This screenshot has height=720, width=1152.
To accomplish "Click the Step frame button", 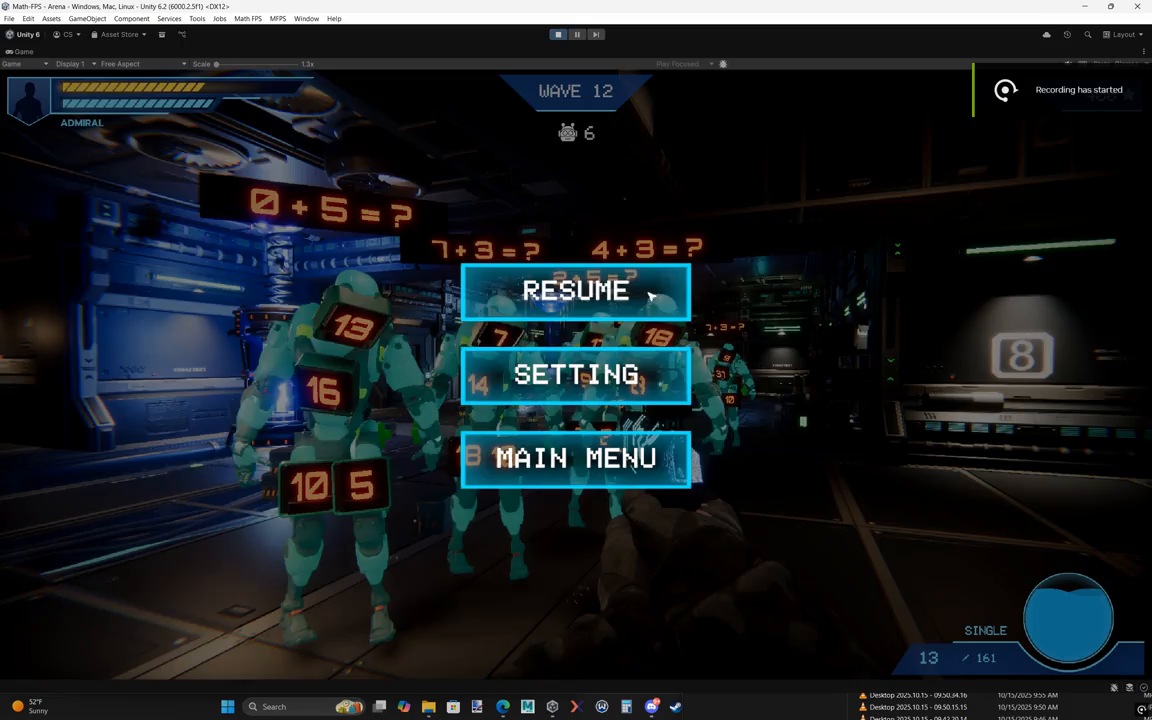I will tap(596, 35).
